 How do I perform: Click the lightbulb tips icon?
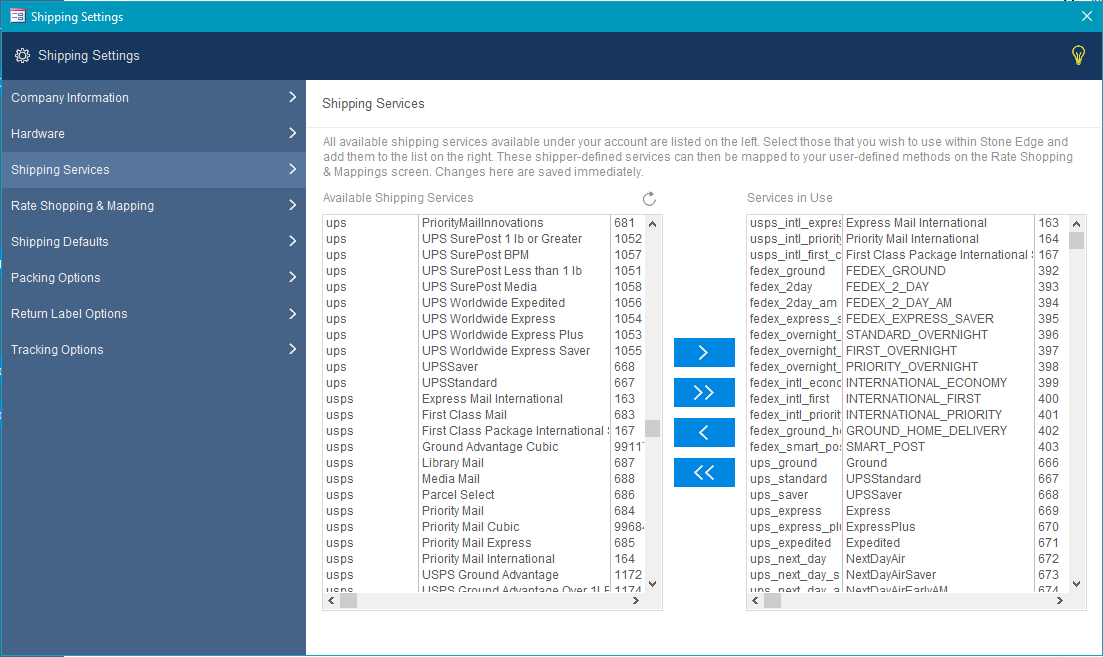1078,55
